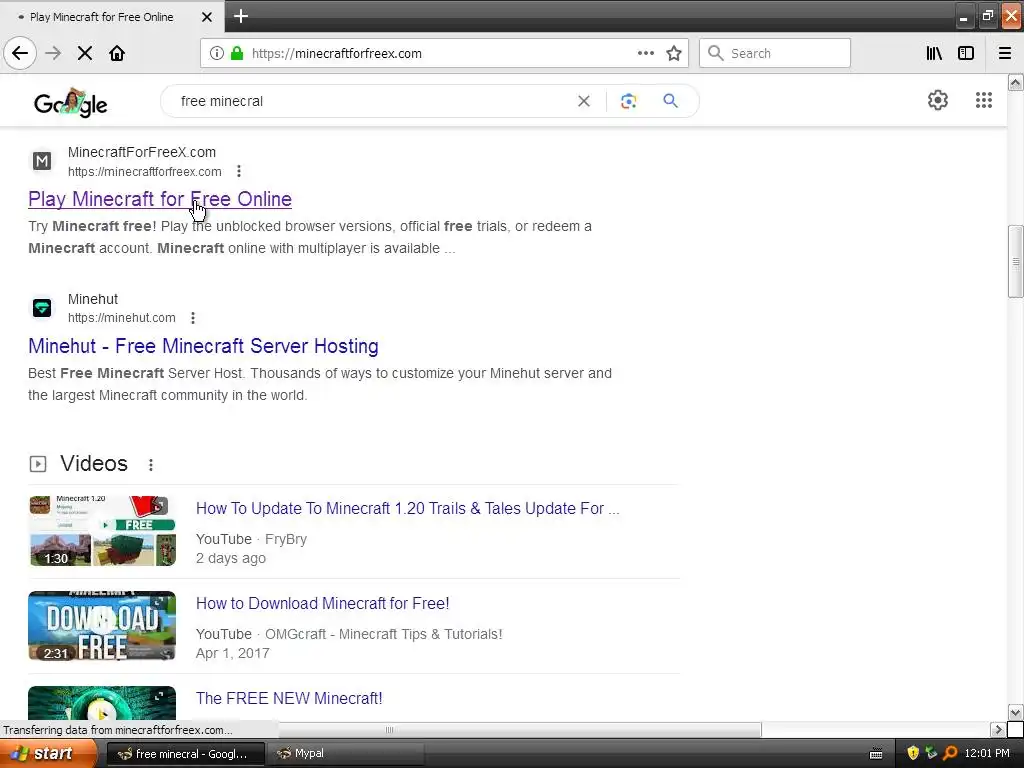Open The FREE NEW Minecraft thumbnail
The width and height of the screenshot is (1024, 768).
click(x=102, y=703)
